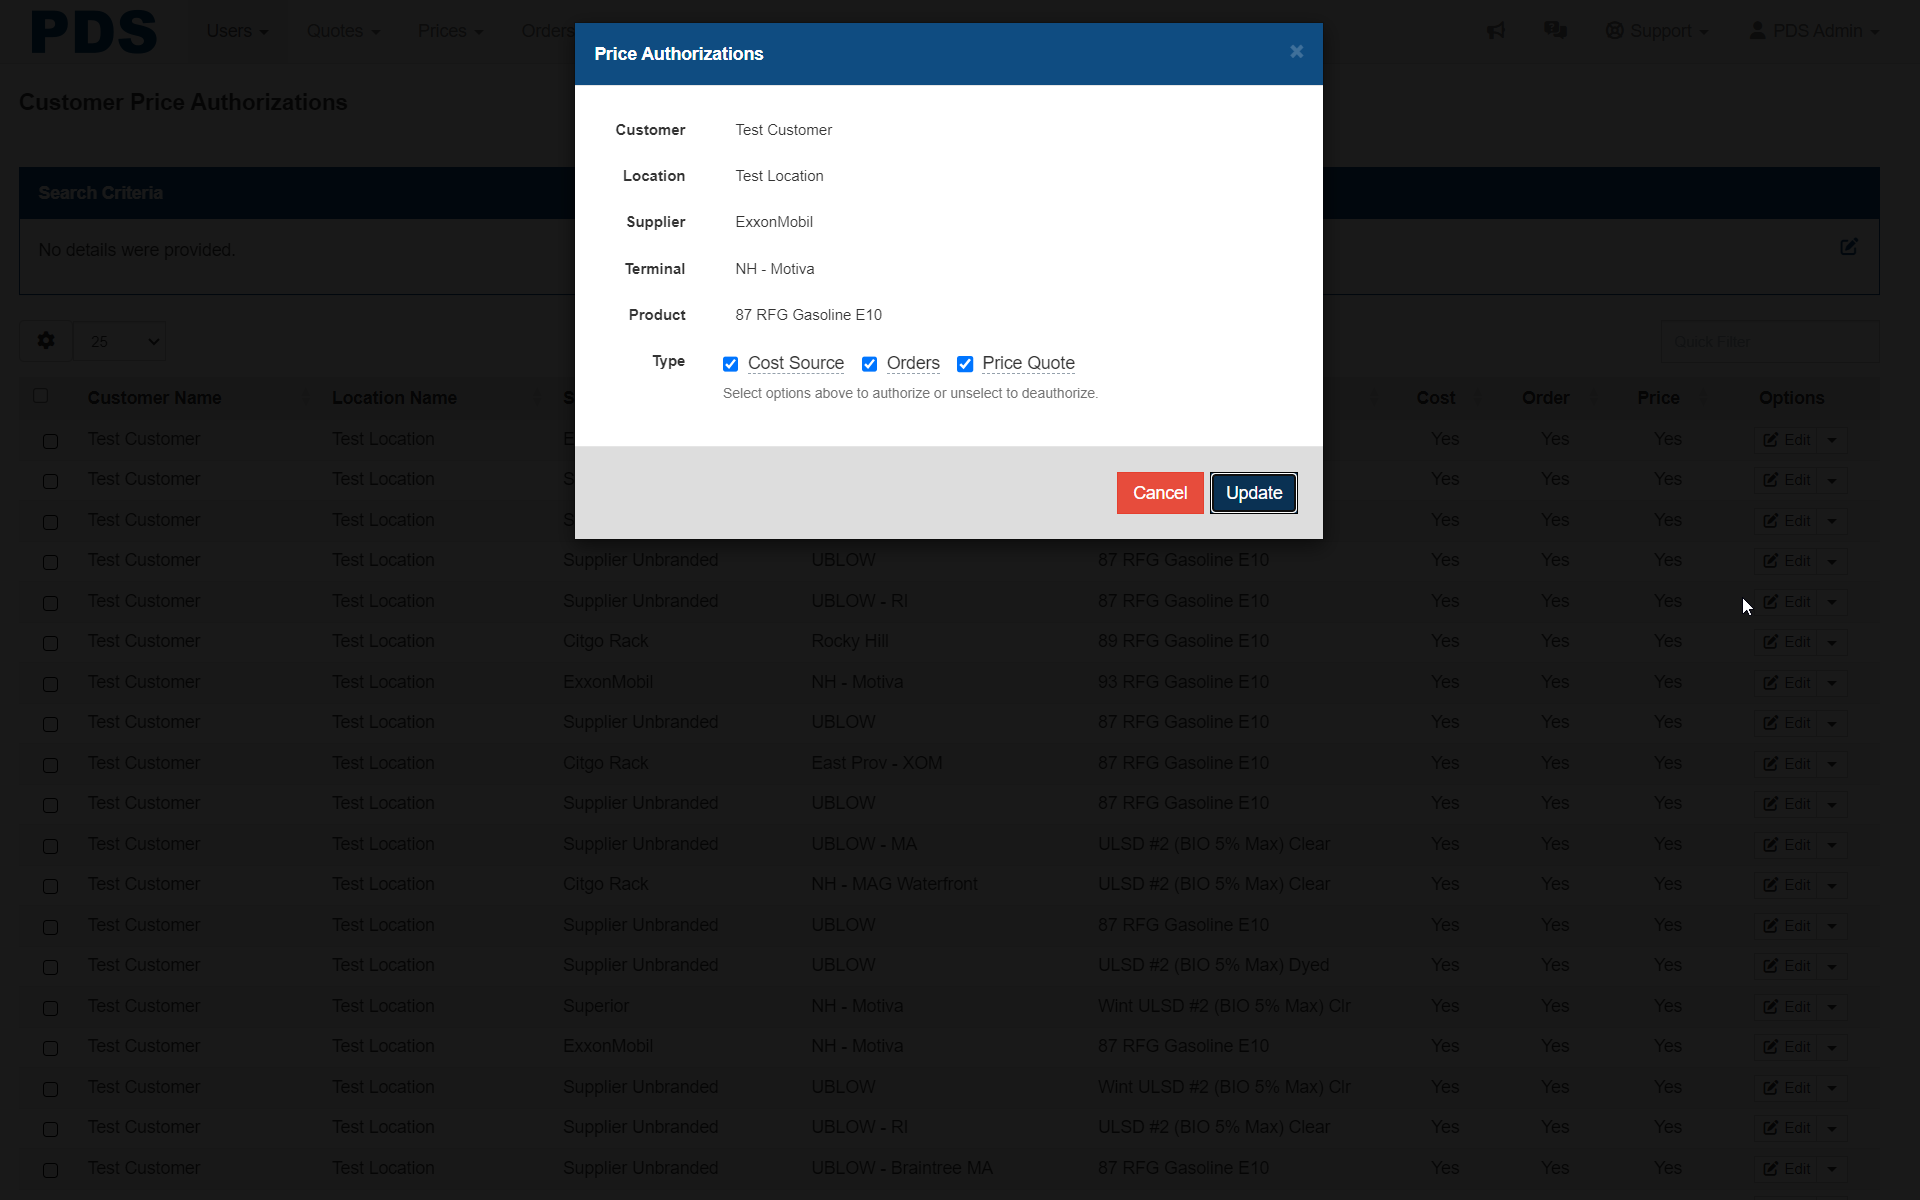This screenshot has width=1920, height=1200.
Task: Sort by Location Name column header
Action: tap(394, 398)
